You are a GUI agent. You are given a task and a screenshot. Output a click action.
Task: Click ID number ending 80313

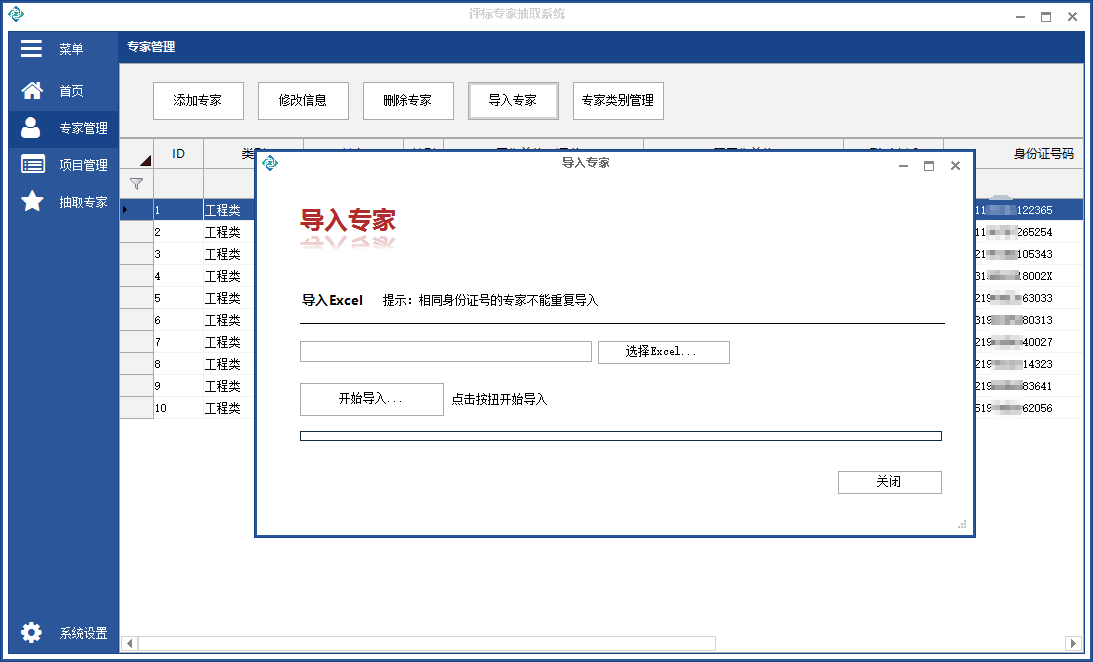[1014, 320]
